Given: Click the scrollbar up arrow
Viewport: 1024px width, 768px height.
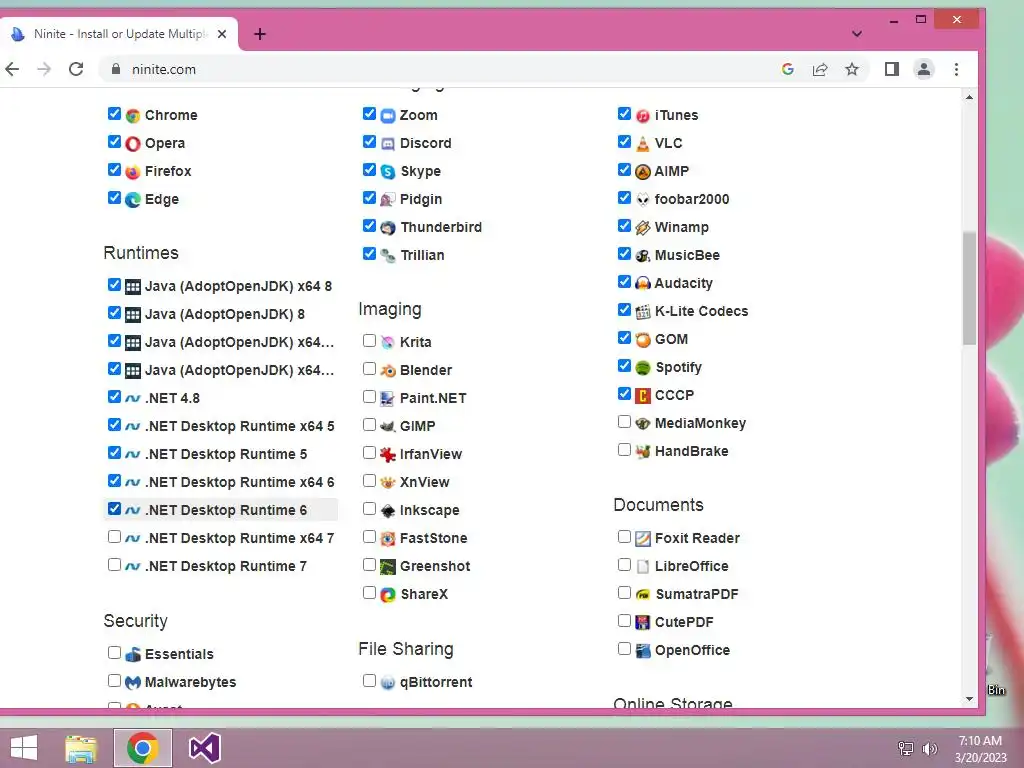Looking at the screenshot, I should [x=969, y=97].
